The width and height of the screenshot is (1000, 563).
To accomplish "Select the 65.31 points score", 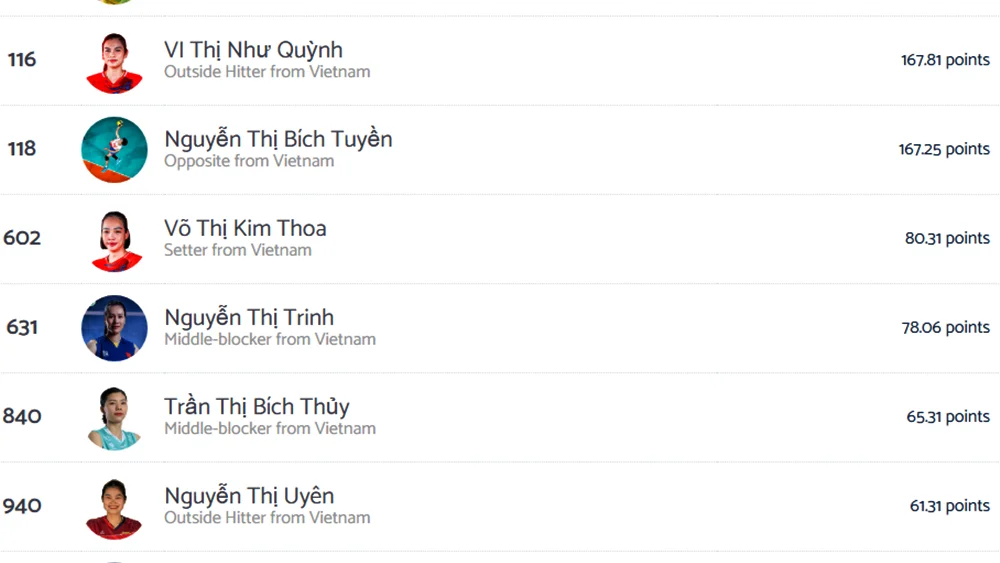I will coord(948,417).
